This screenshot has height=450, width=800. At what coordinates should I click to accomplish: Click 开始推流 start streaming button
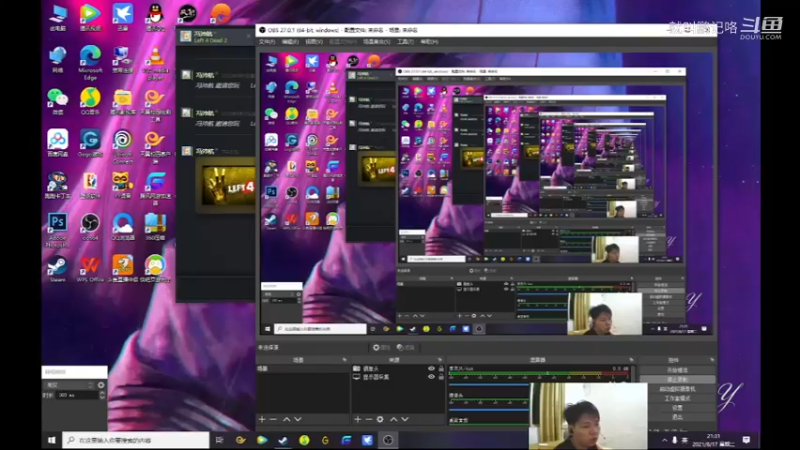[677, 370]
